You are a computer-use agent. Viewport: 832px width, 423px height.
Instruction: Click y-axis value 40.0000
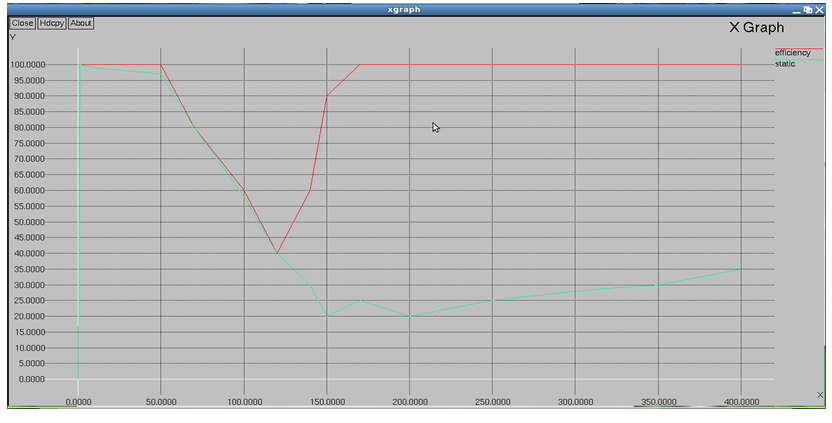pyautogui.click(x=28, y=254)
